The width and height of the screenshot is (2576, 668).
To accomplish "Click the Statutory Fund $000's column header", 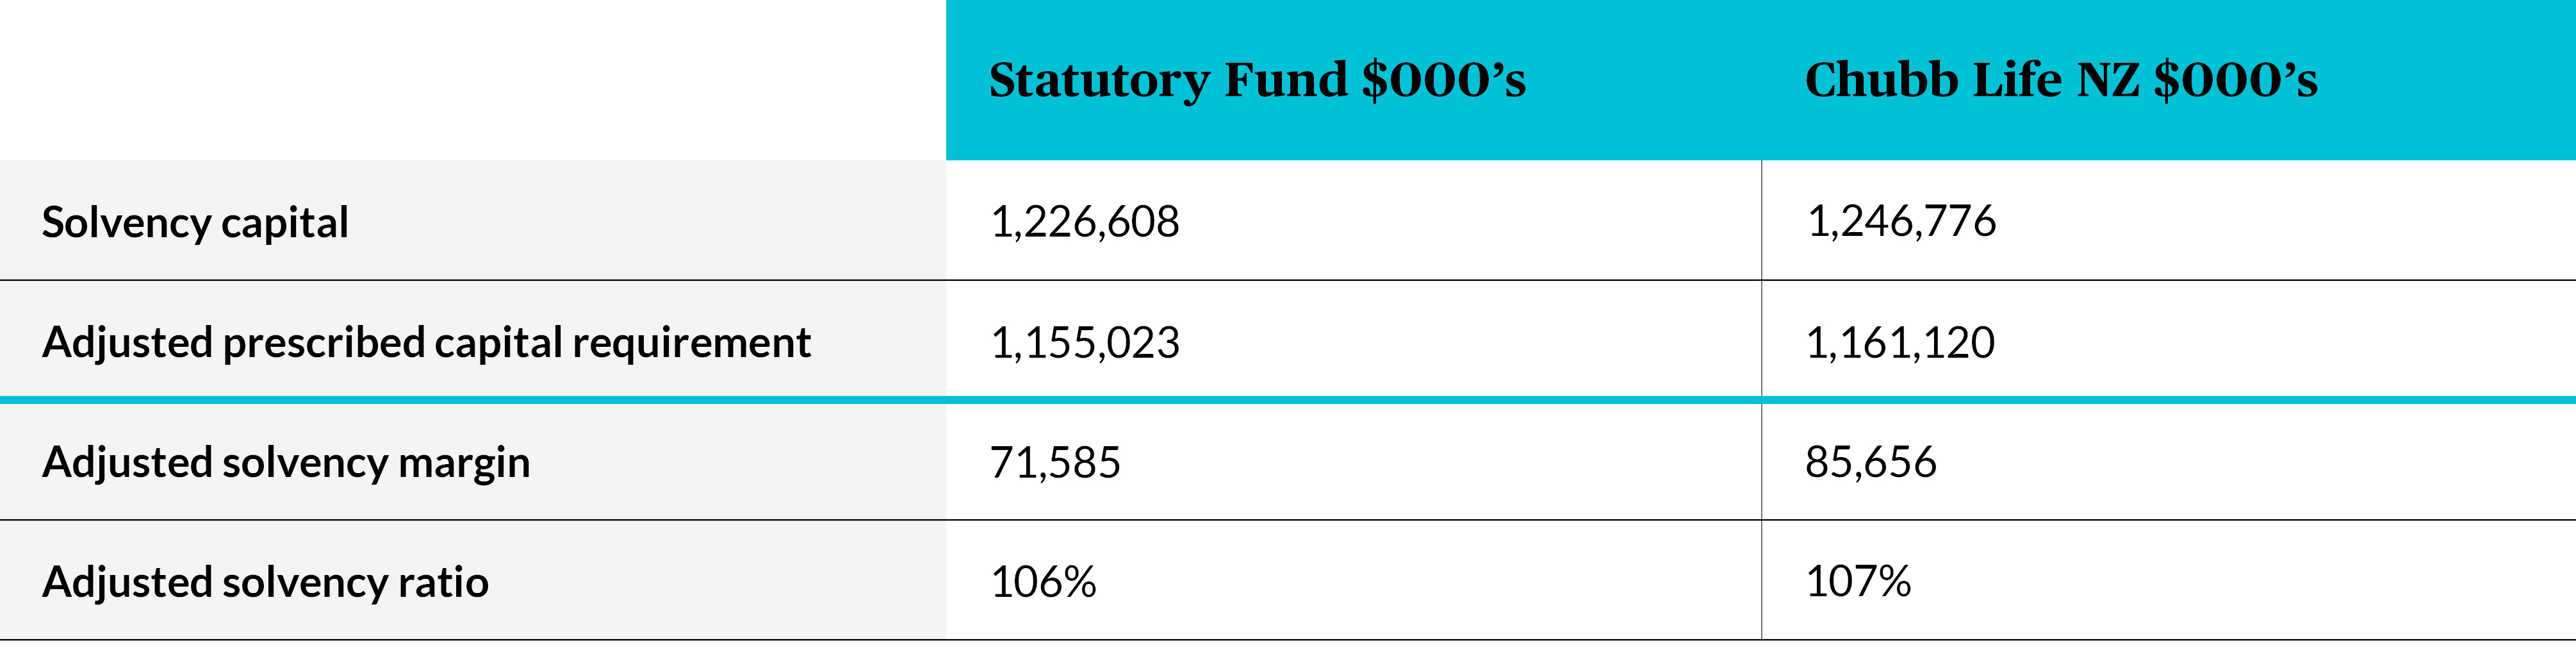I will [1257, 80].
